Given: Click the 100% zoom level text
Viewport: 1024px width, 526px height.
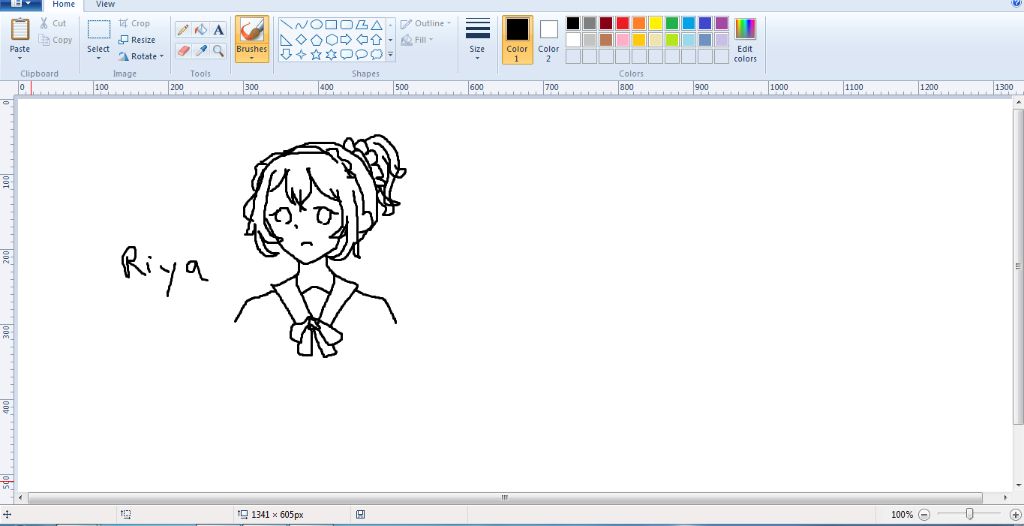Looking at the screenshot, I should coord(902,515).
